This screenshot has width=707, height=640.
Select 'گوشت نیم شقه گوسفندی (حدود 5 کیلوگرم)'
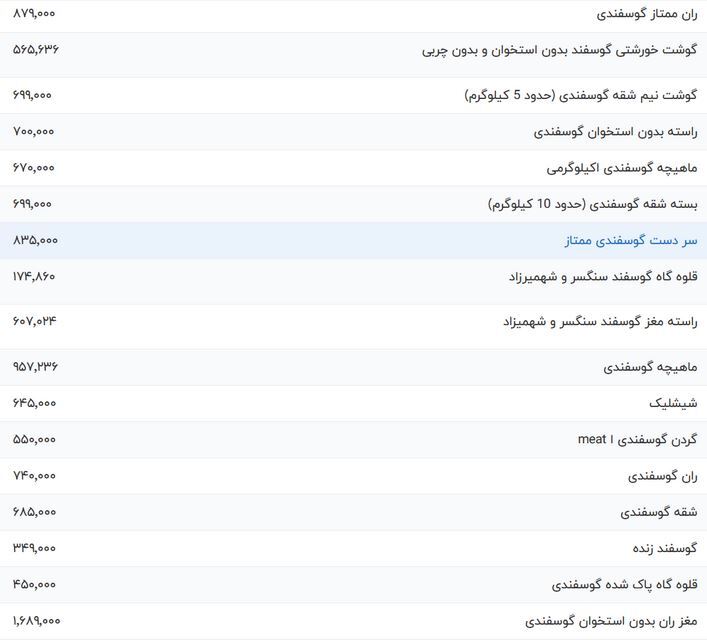pyautogui.click(x=581, y=95)
